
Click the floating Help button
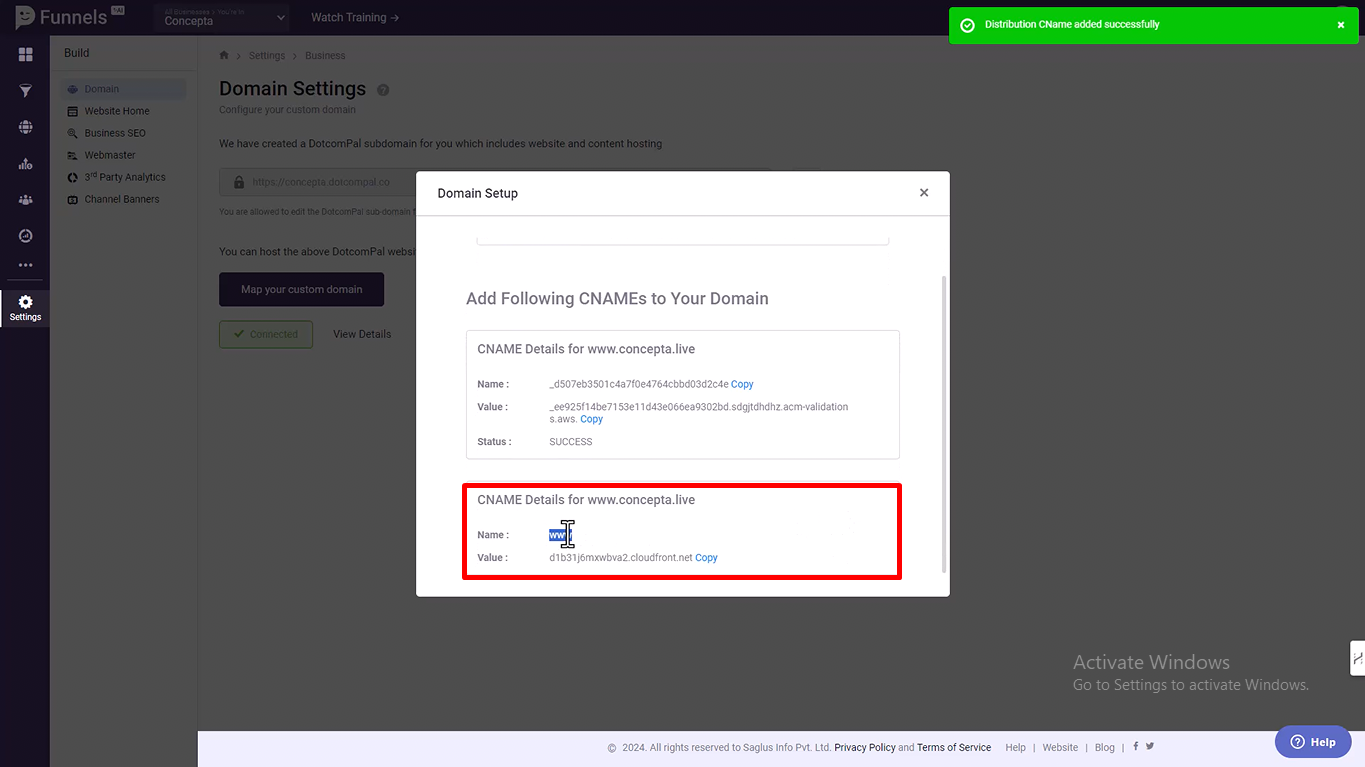click(x=1313, y=742)
